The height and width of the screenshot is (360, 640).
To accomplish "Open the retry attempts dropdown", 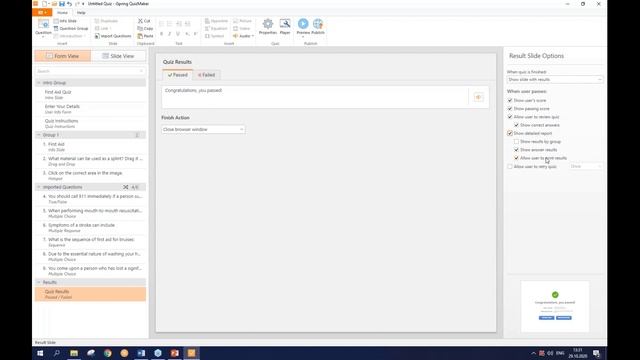I will coord(586,167).
